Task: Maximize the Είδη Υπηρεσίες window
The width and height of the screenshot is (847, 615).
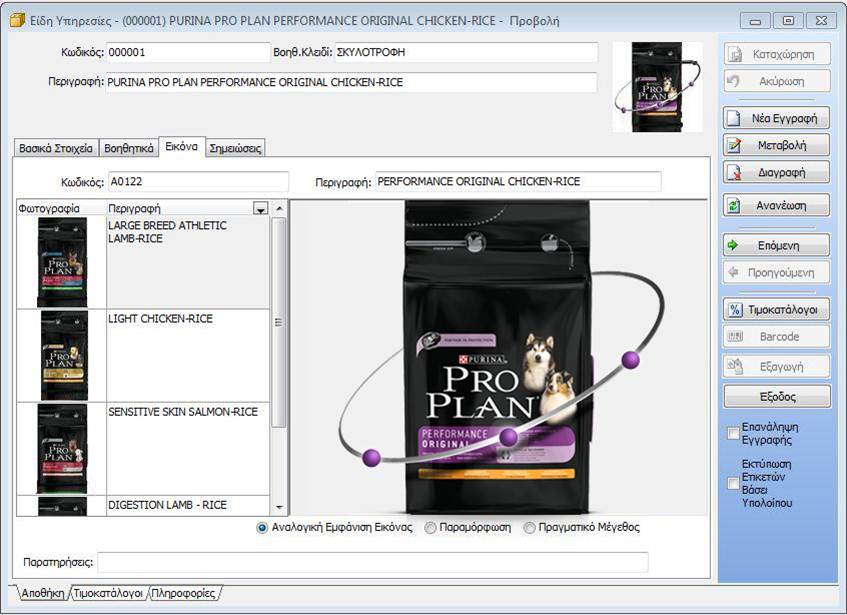Action: click(x=788, y=21)
